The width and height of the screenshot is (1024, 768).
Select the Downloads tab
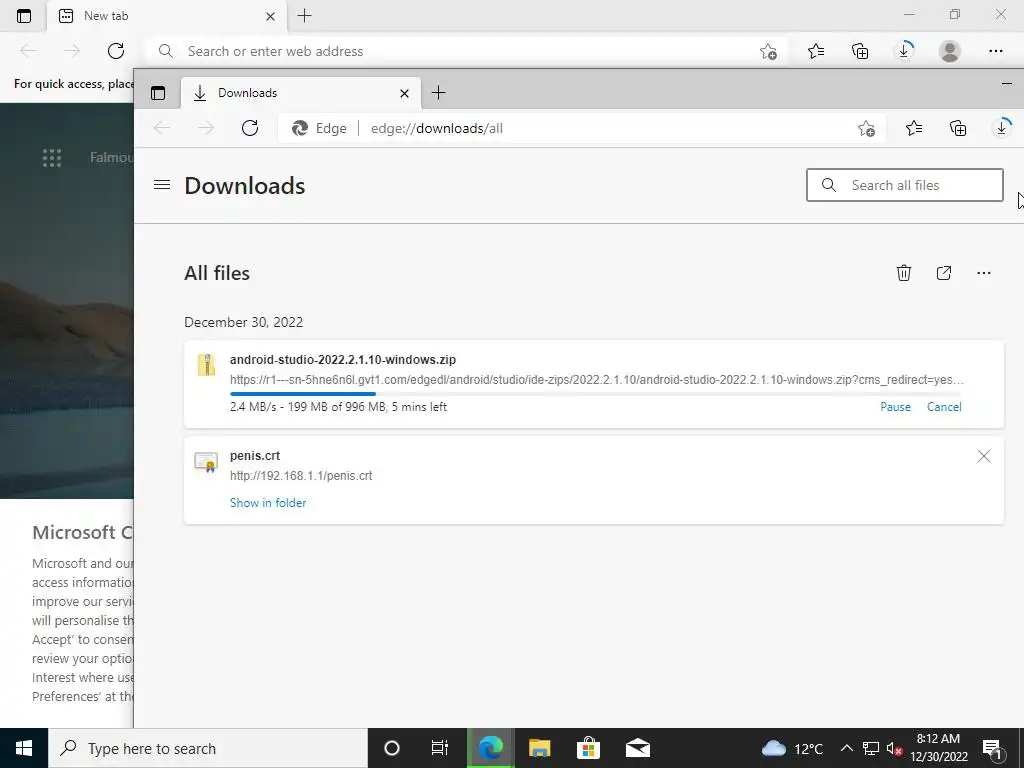(302, 93)
